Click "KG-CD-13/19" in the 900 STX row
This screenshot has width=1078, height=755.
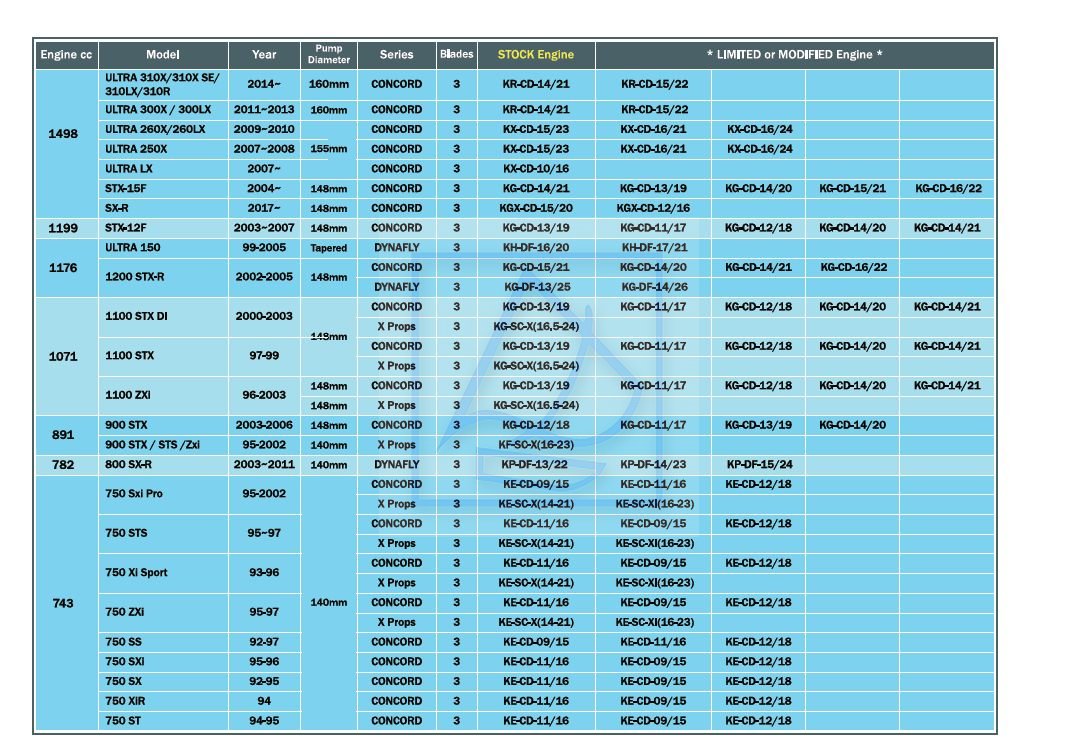(758, 425)
